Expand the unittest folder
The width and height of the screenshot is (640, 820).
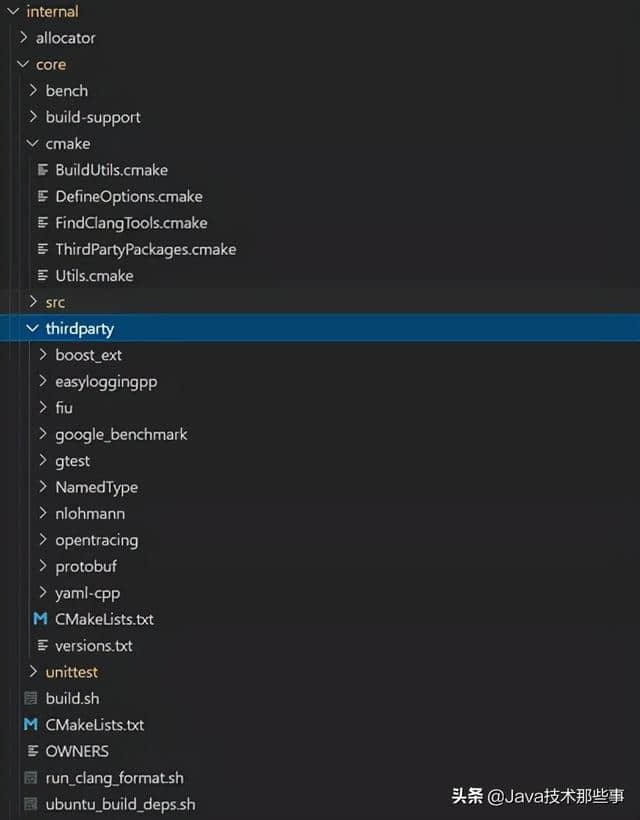[x=33, y=672]
